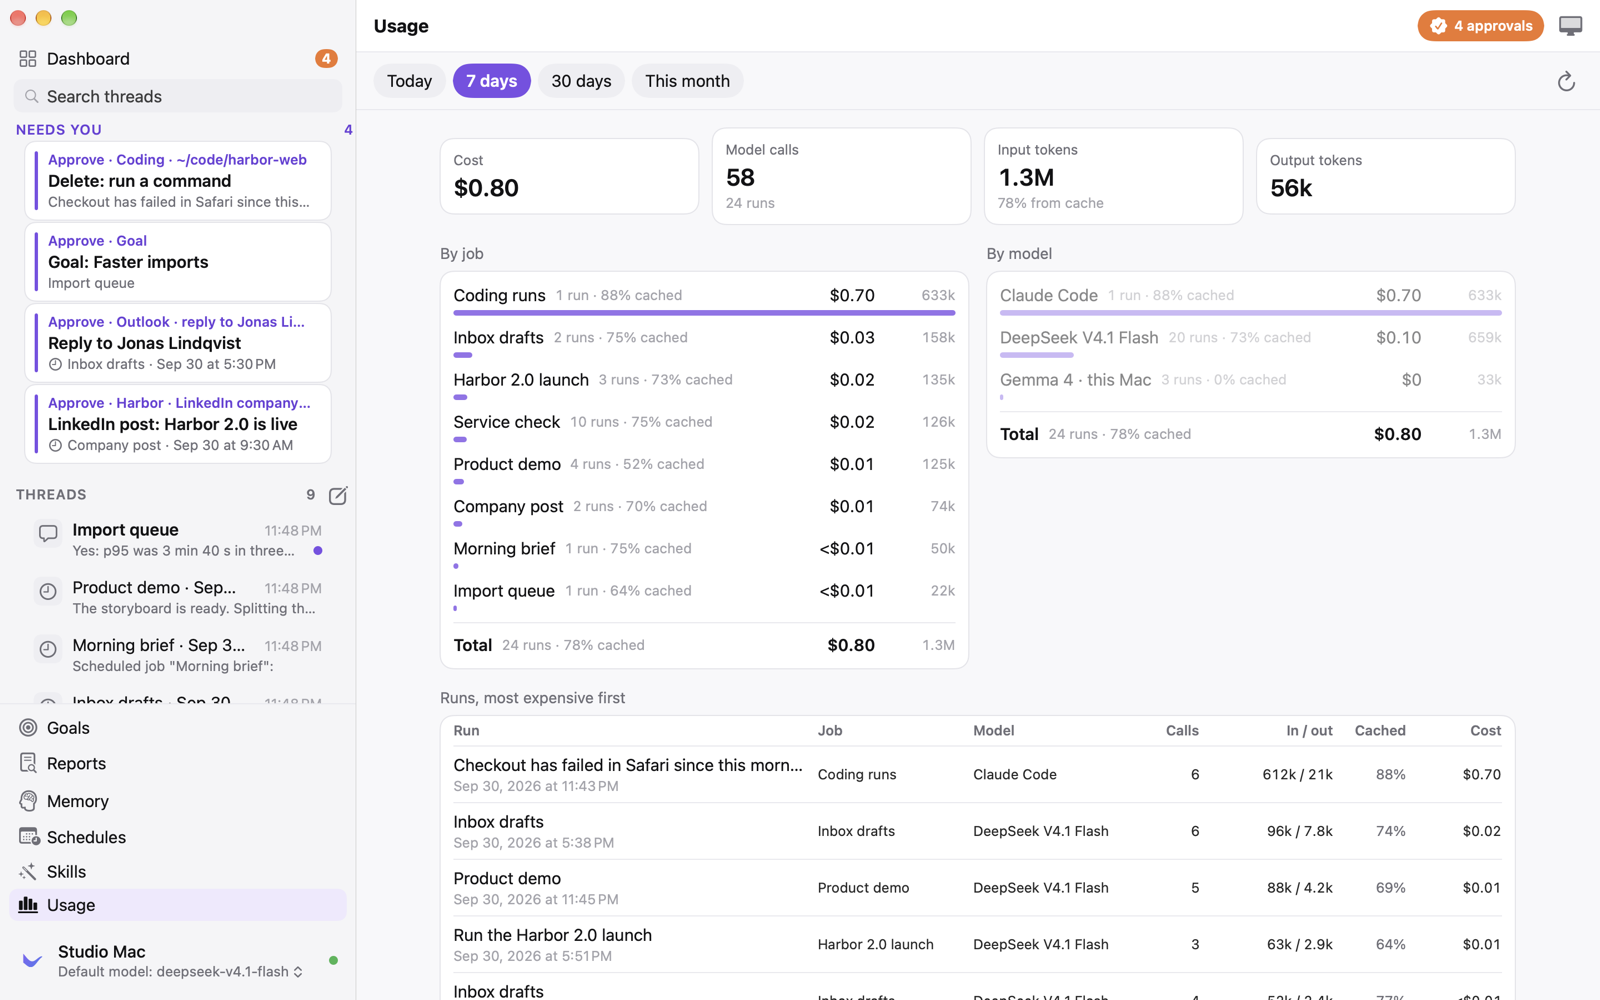Click the display monitor icon
This screenshot has height=1000, width=1600.
pyautogui.click(x=1570, y=26)
